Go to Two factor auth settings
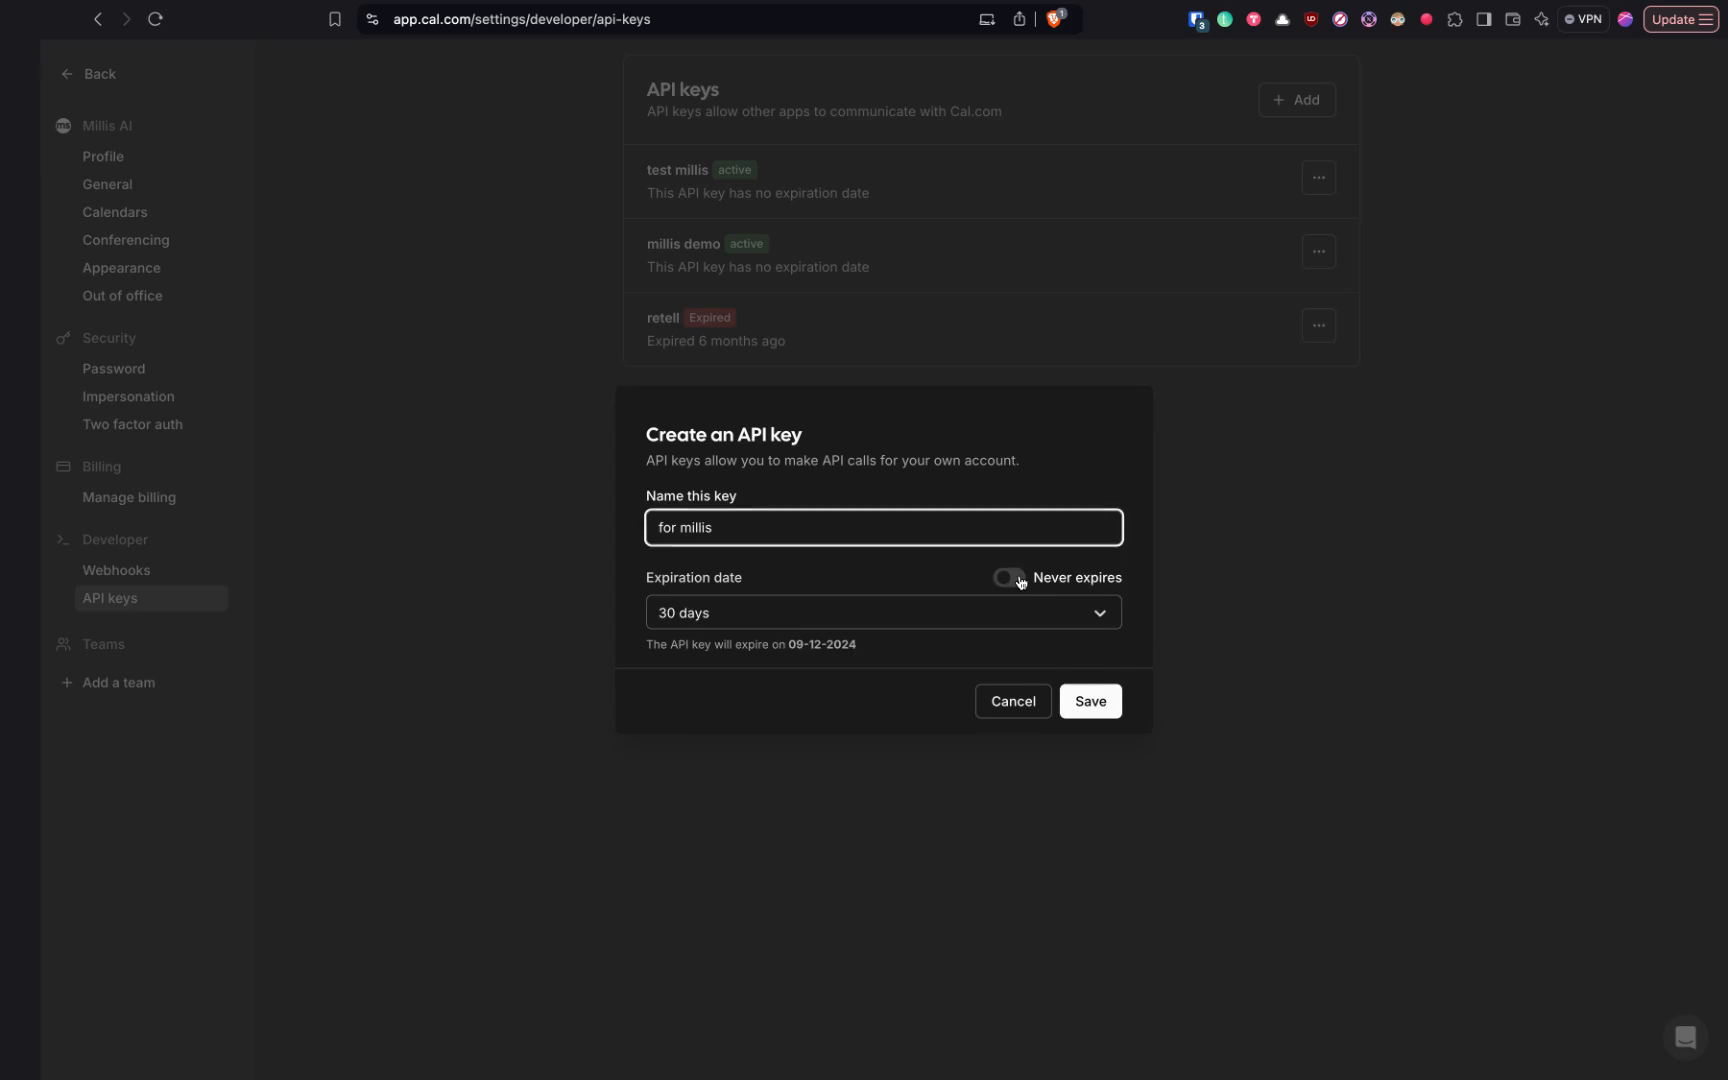 coord(132,424)
